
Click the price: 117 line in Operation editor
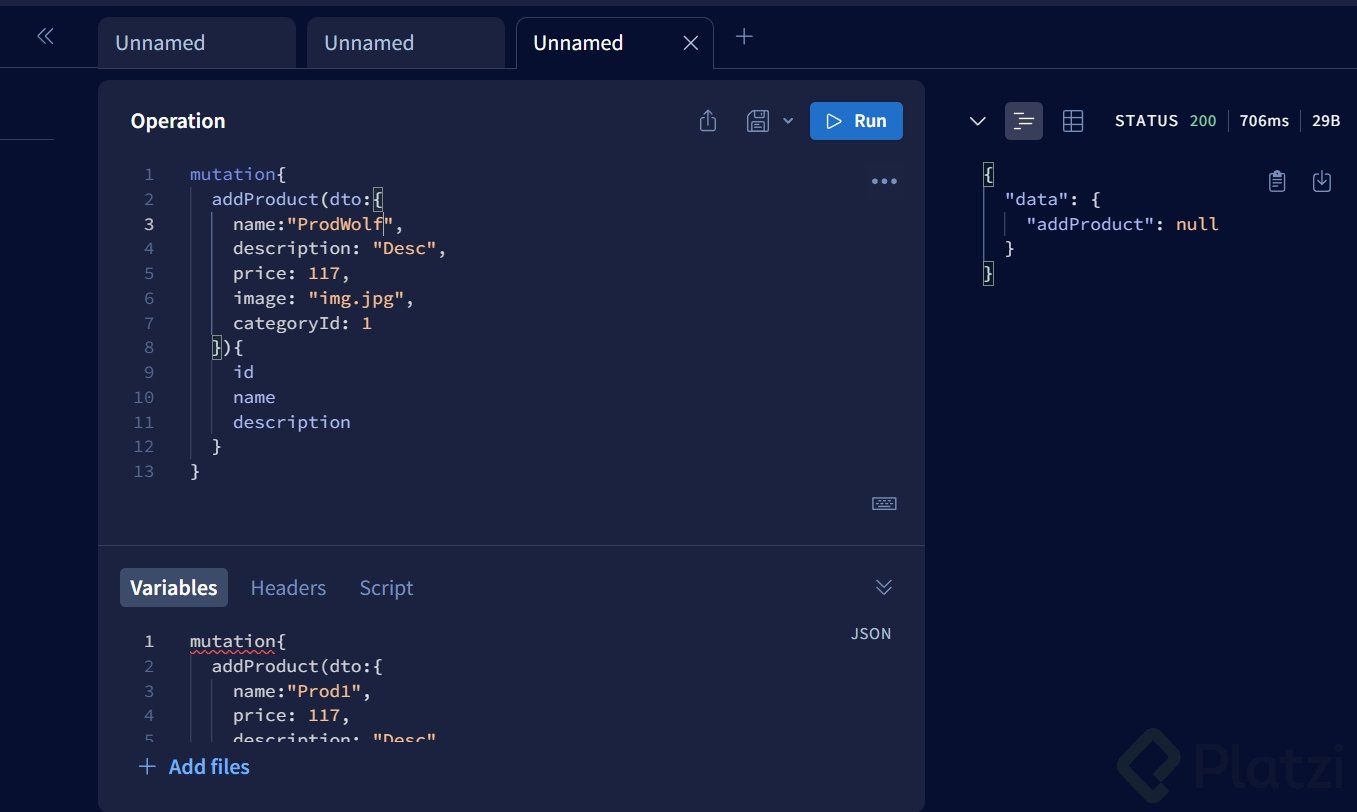pyautogui.click(x=292, y=273)
